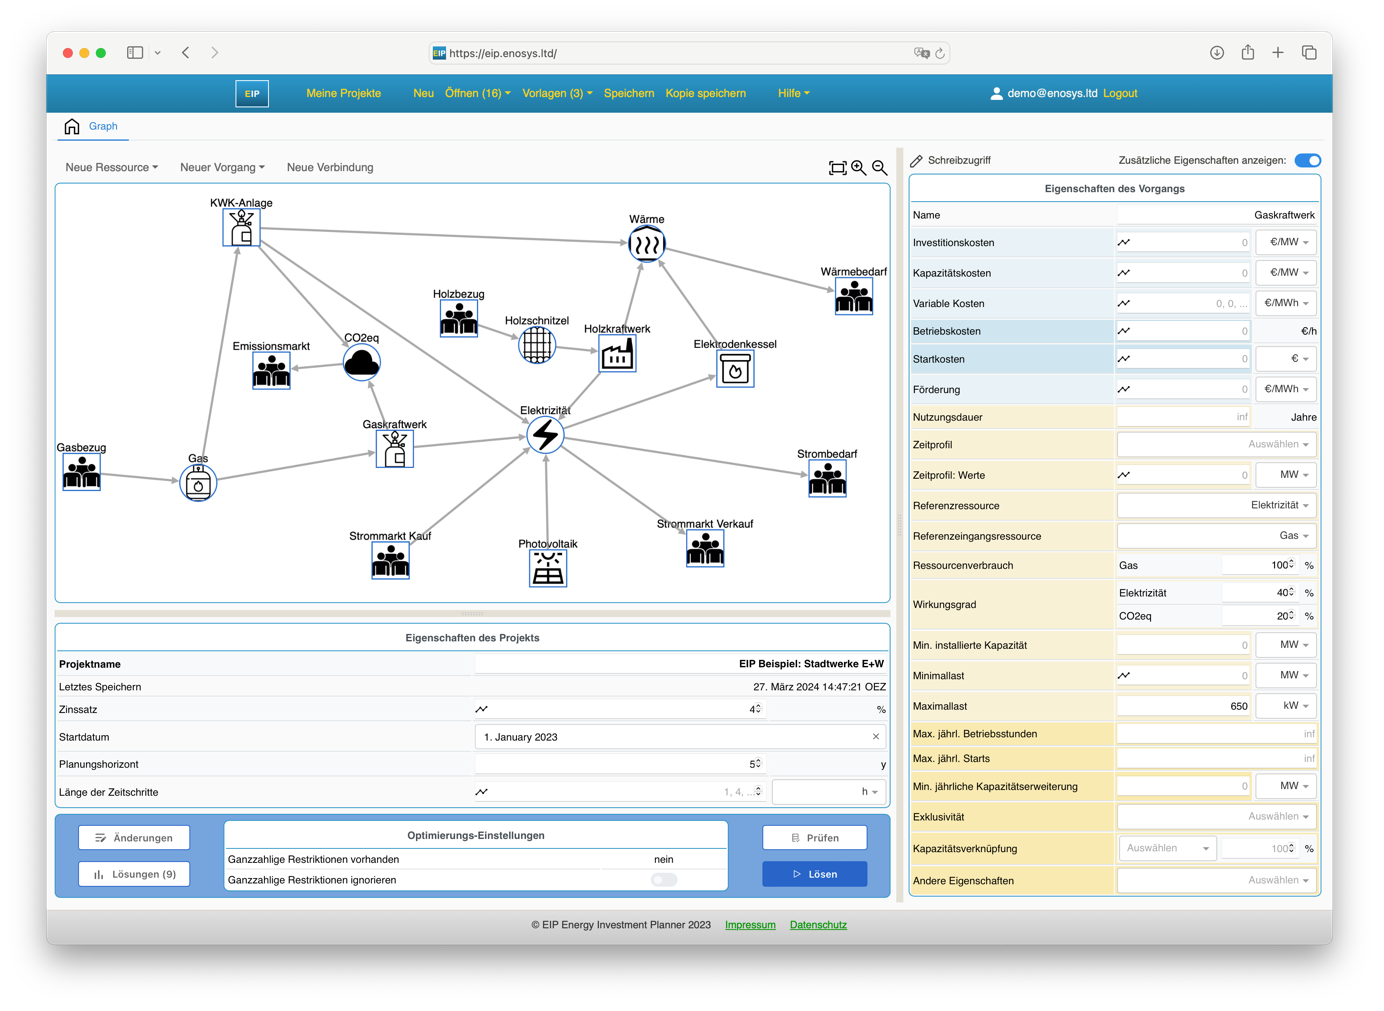Expand the Referenzressource Elektrizität dropdown
1384x1011 pixels.
pos(1216,506)
